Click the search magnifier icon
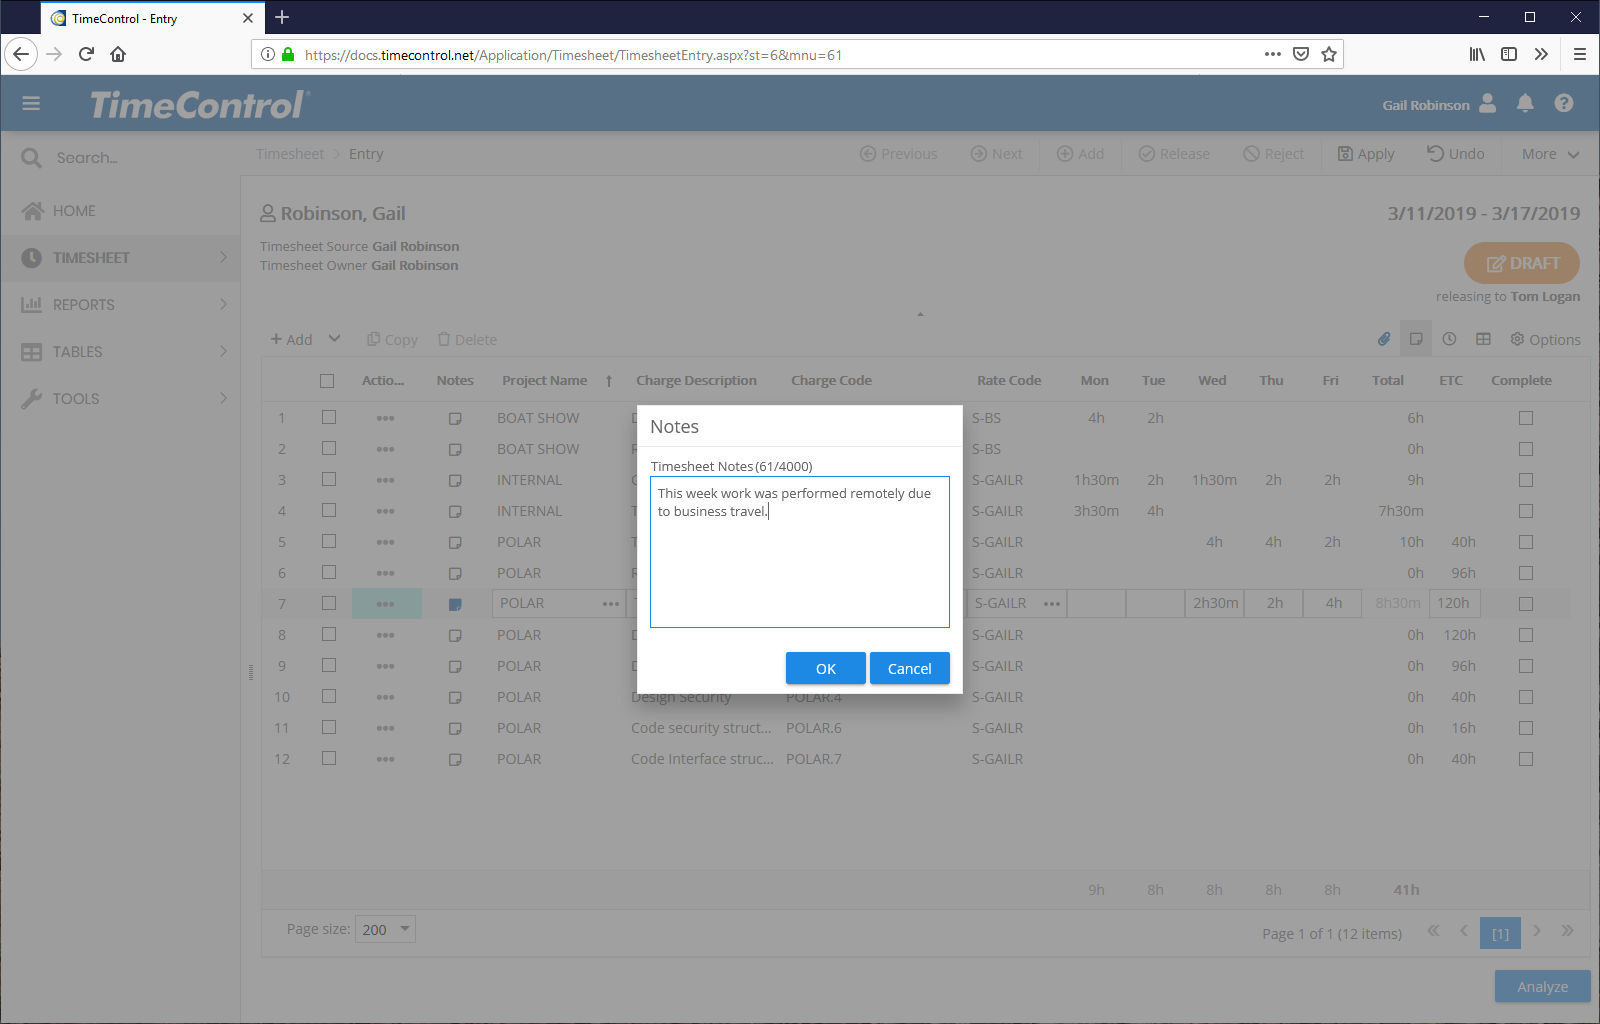Image resolution: width=1600 pixels, height=1024 pixels. (31, 158)
